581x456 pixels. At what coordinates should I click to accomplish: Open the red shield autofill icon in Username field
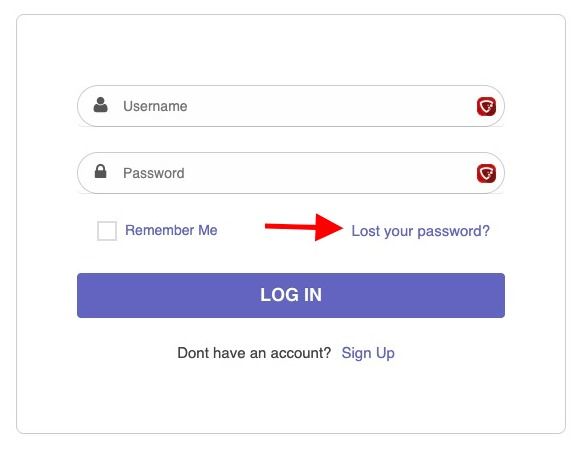pyautogui.click(x=486, y=107)
